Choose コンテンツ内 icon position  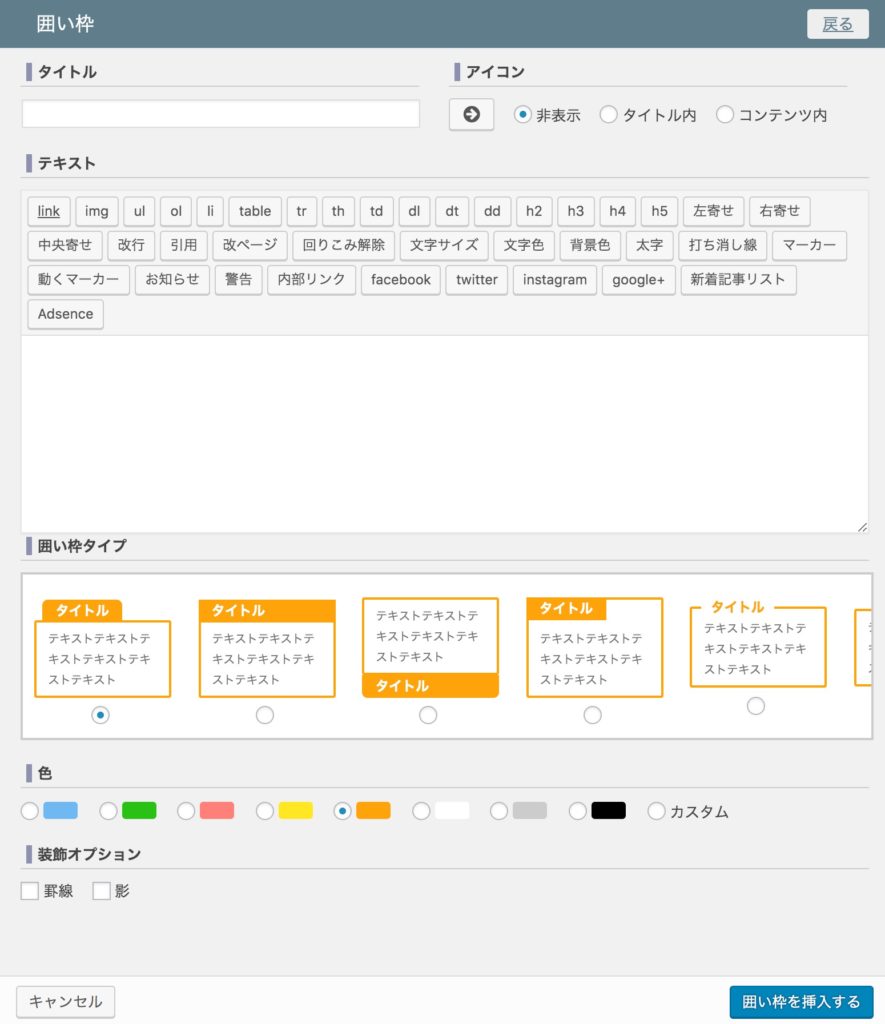[723, 115]
